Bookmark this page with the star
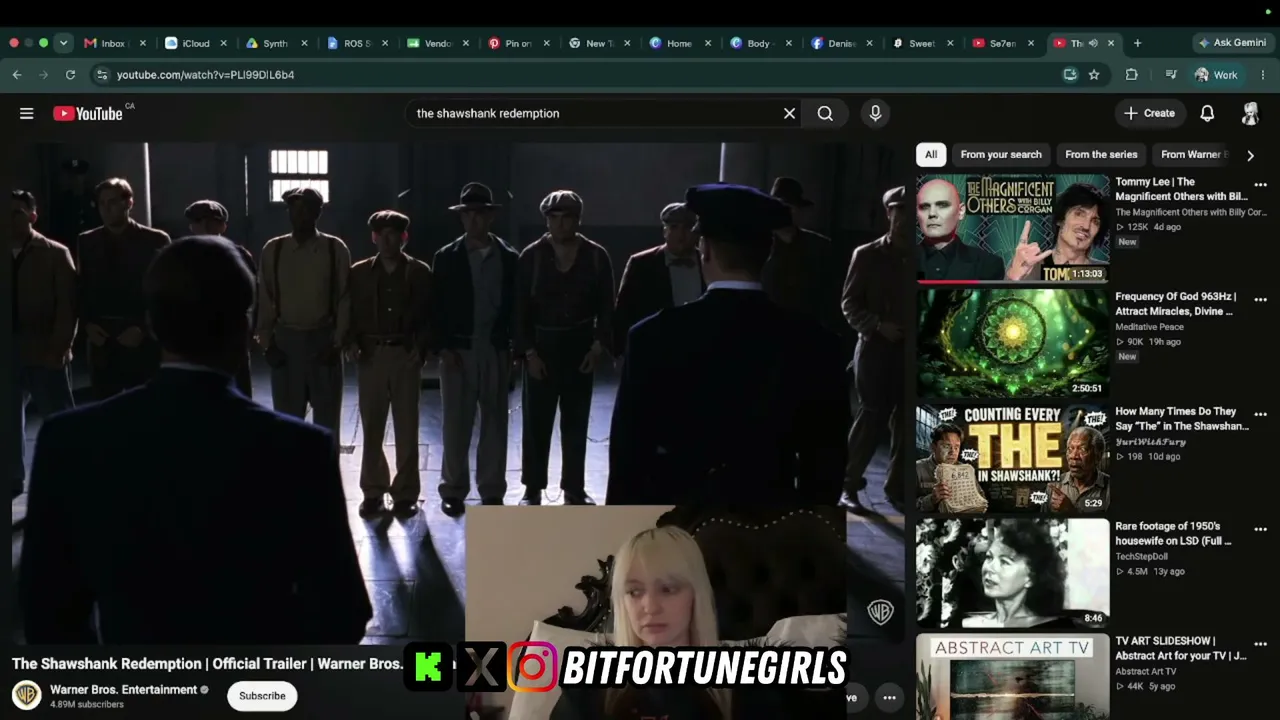This screenshot has height=720, width=1280. pos(1094,75)
